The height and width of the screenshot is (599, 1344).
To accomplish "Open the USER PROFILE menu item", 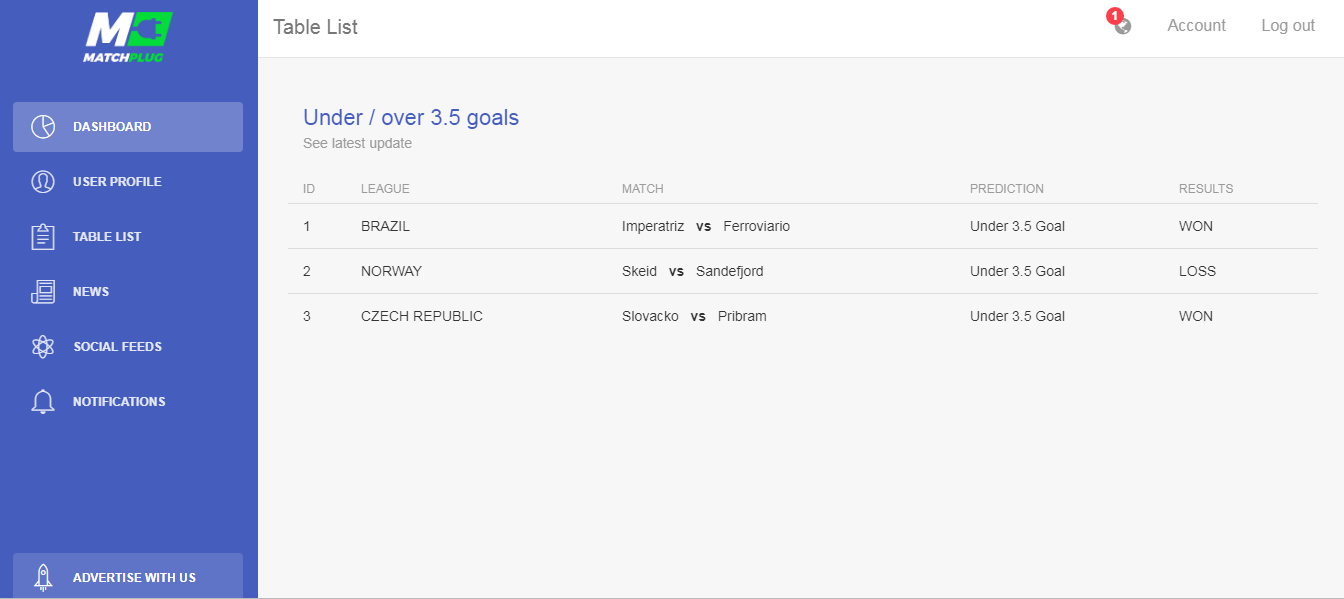I will point(128,182).
